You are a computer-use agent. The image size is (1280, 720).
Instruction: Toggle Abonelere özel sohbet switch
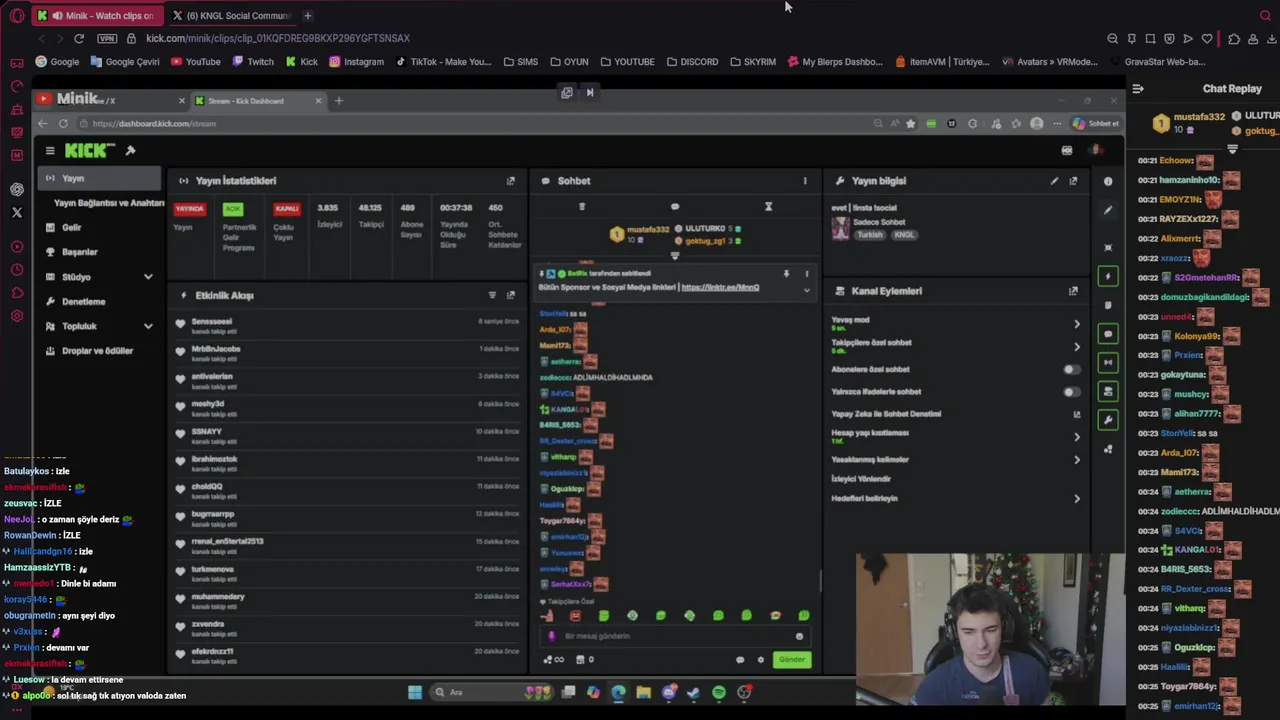[1071, 369]
